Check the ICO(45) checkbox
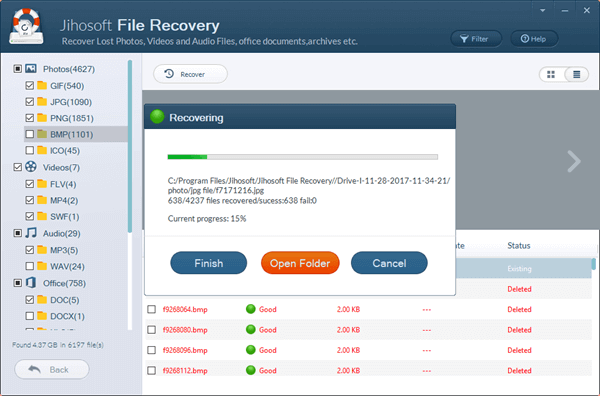 click(x=29, y=150)
